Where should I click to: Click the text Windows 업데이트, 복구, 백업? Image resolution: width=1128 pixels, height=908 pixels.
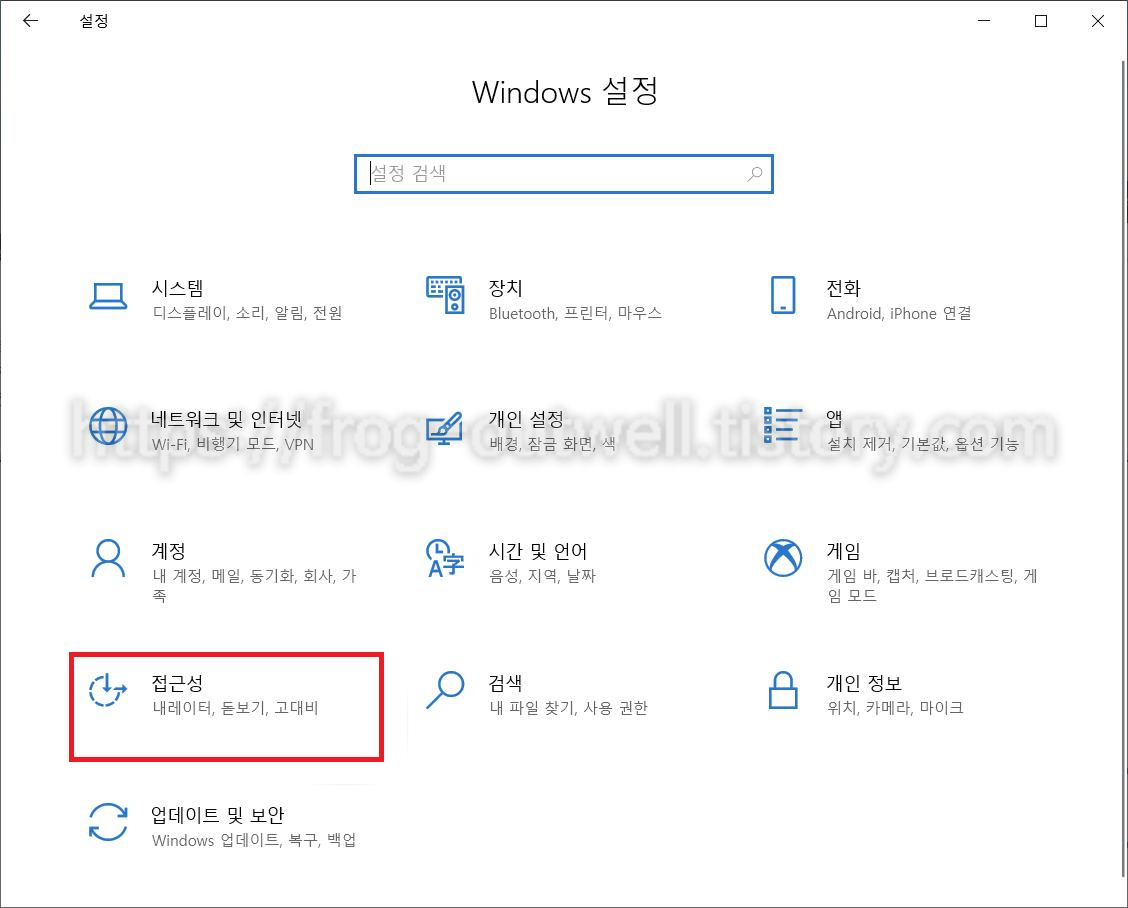coord(254,840)
